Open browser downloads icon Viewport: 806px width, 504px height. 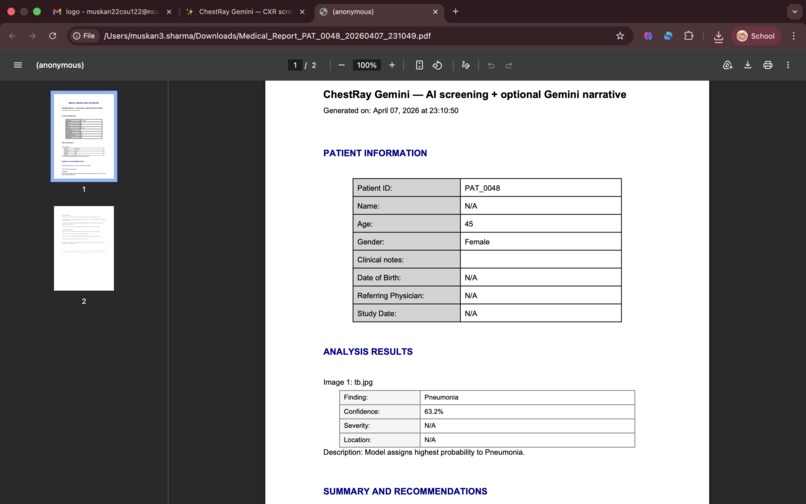[718, 36]
